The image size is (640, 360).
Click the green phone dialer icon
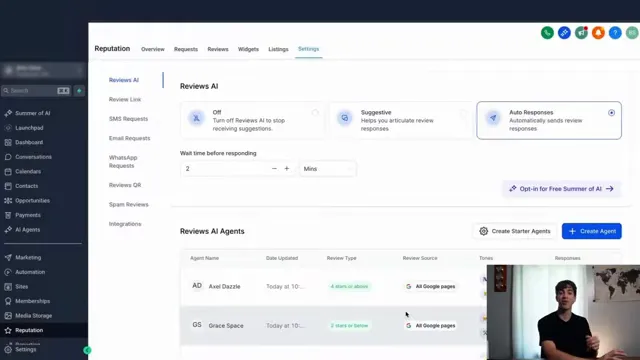(x=547, y=33)
